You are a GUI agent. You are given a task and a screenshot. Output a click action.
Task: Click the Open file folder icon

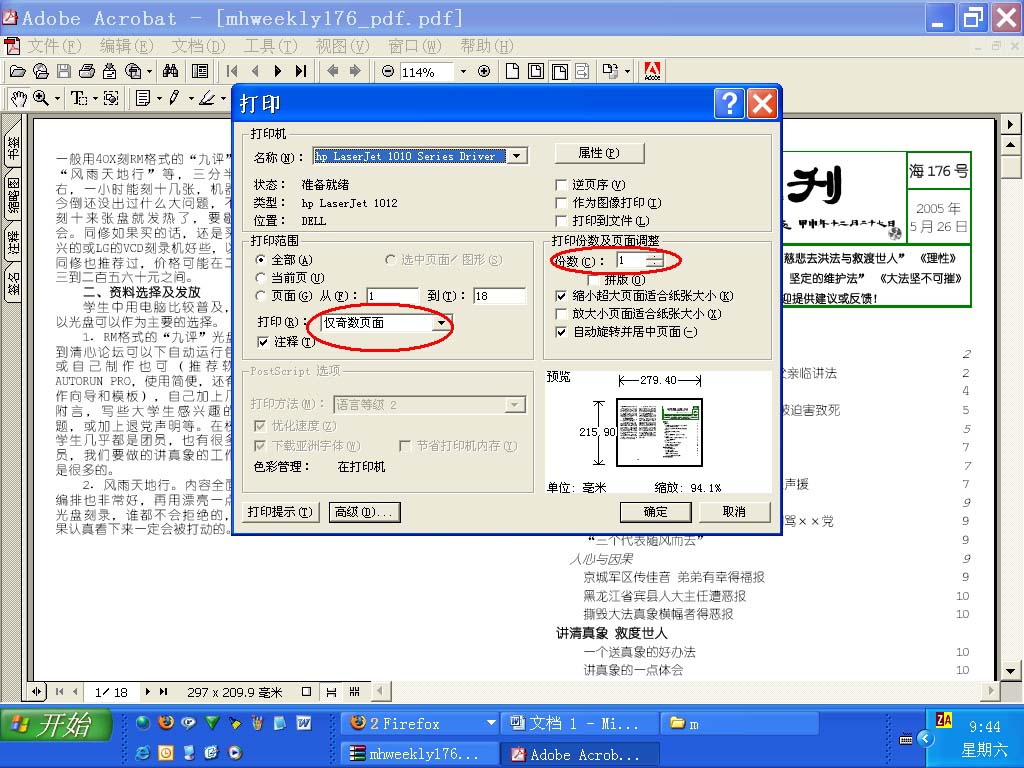(17, 71)
